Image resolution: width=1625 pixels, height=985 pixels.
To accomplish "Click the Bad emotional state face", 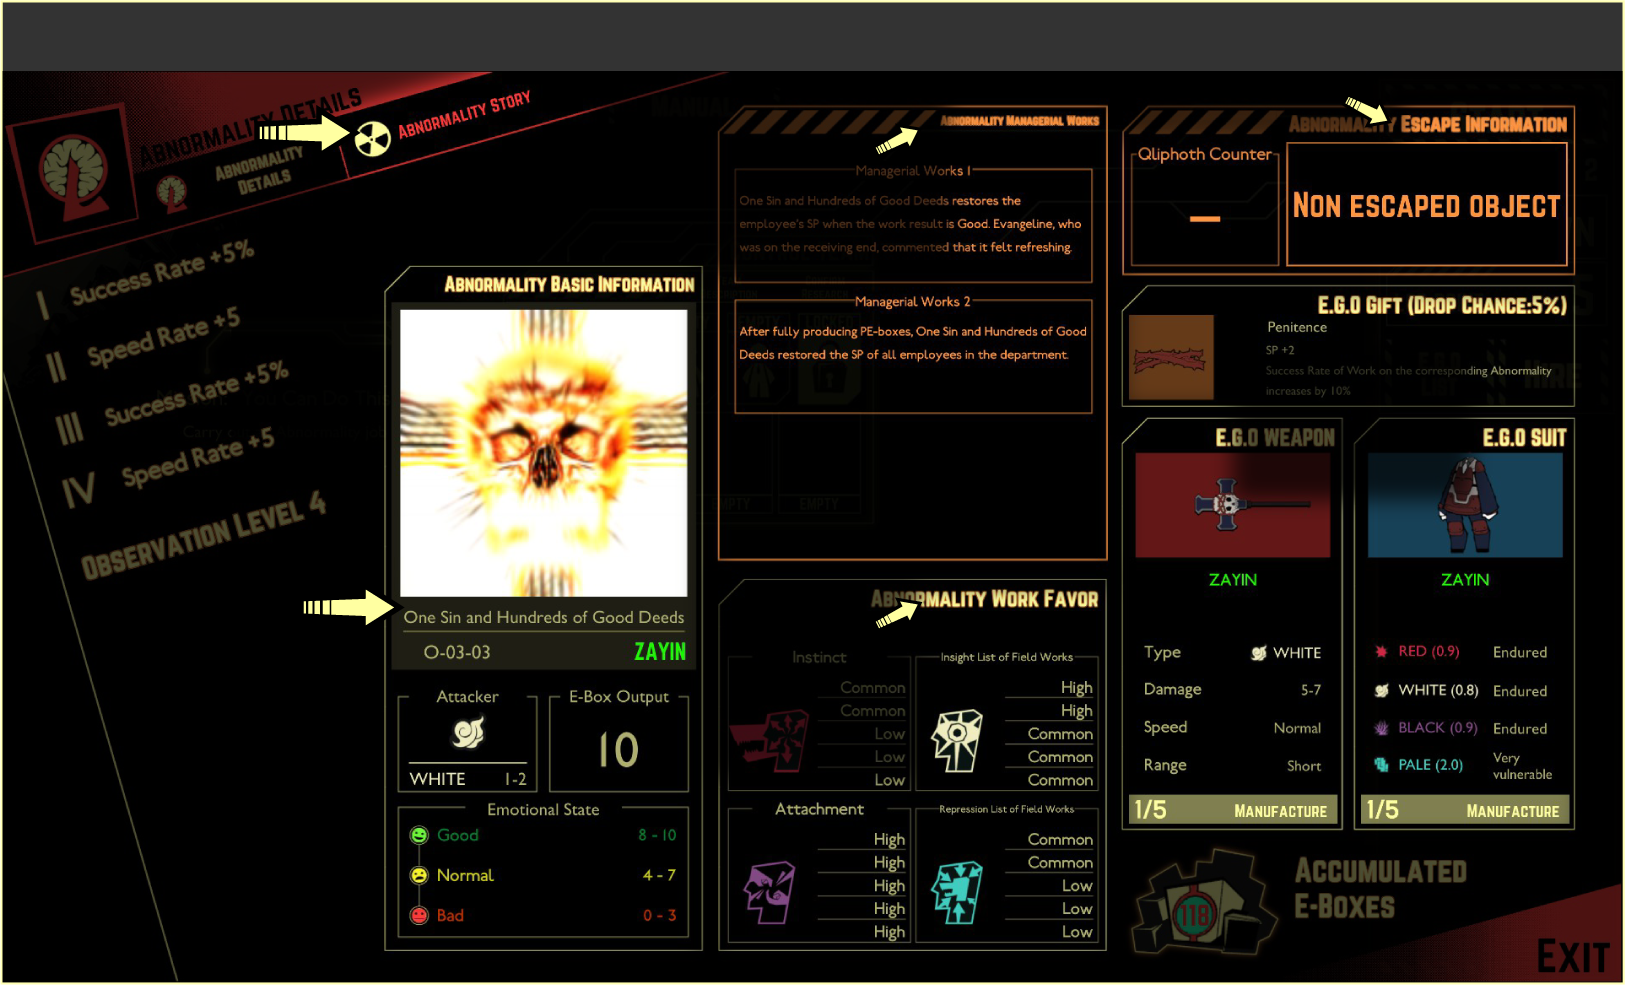I will coord(419,915).
